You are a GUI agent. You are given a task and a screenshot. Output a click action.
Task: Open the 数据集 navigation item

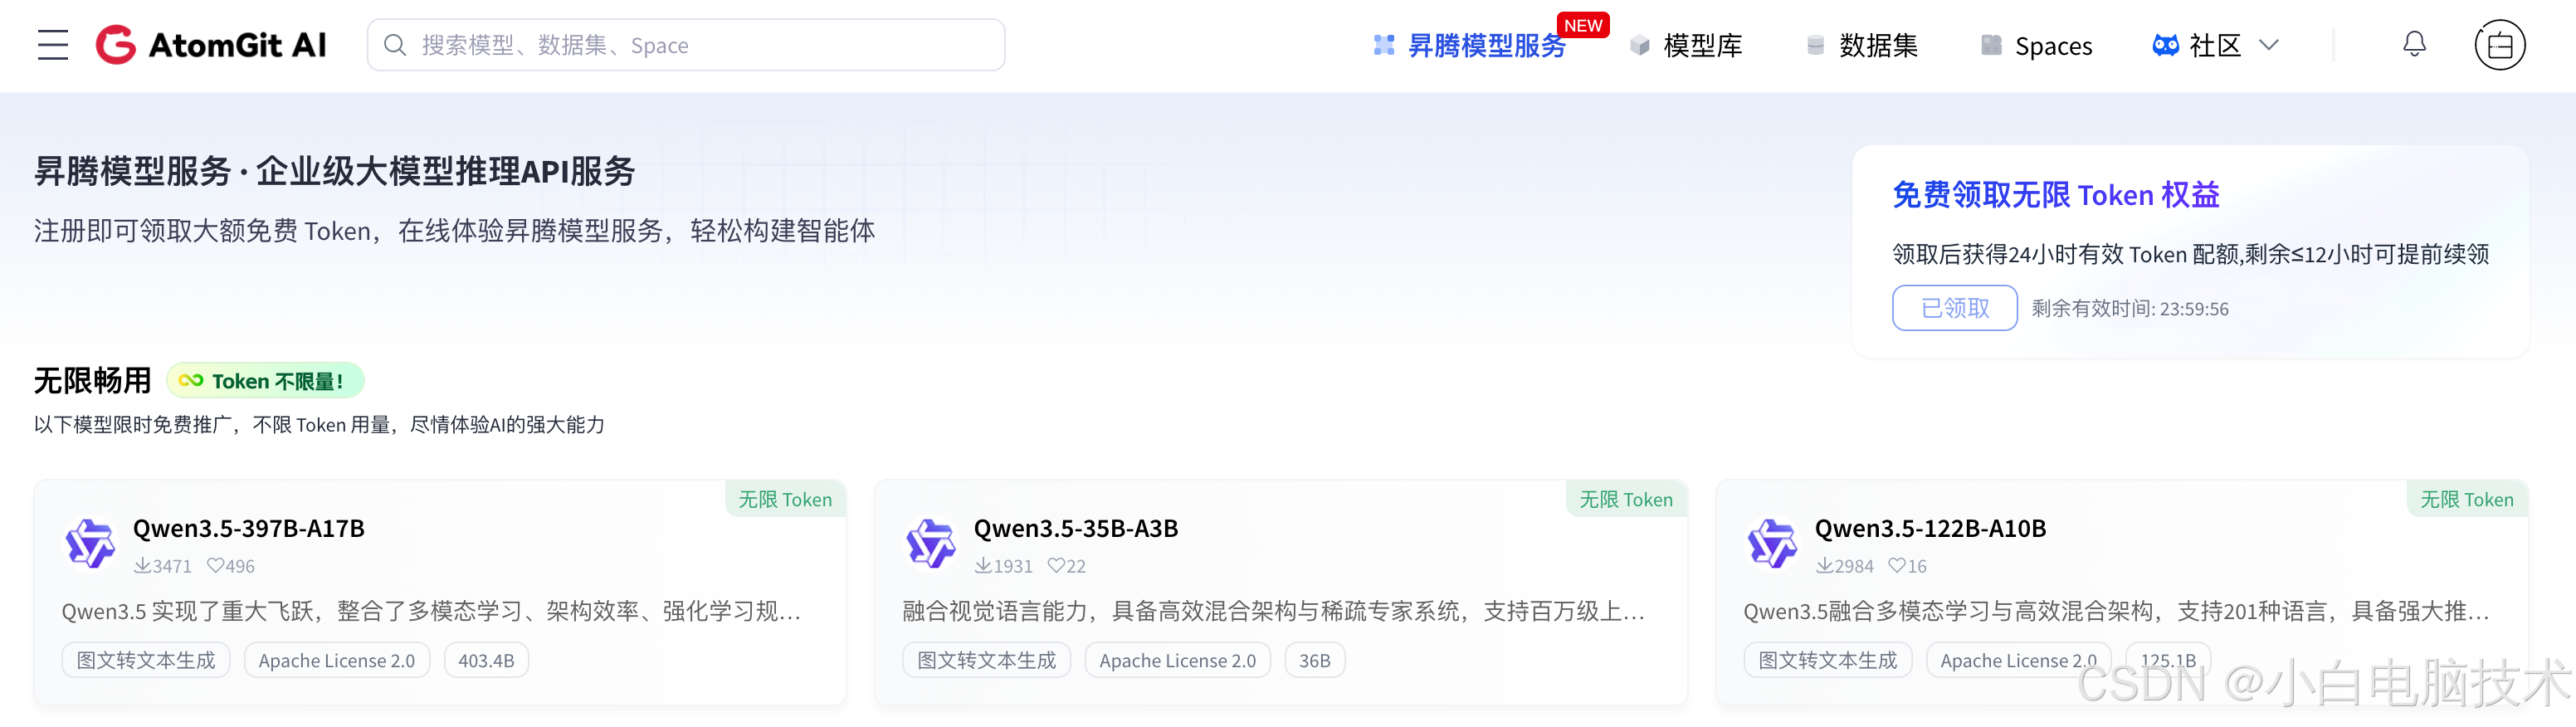(x=1862, y=46)
